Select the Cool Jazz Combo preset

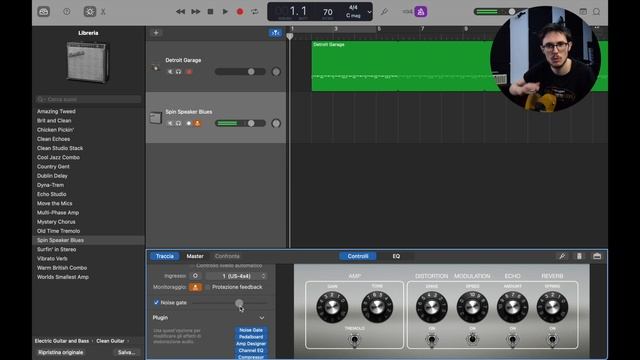58,158
